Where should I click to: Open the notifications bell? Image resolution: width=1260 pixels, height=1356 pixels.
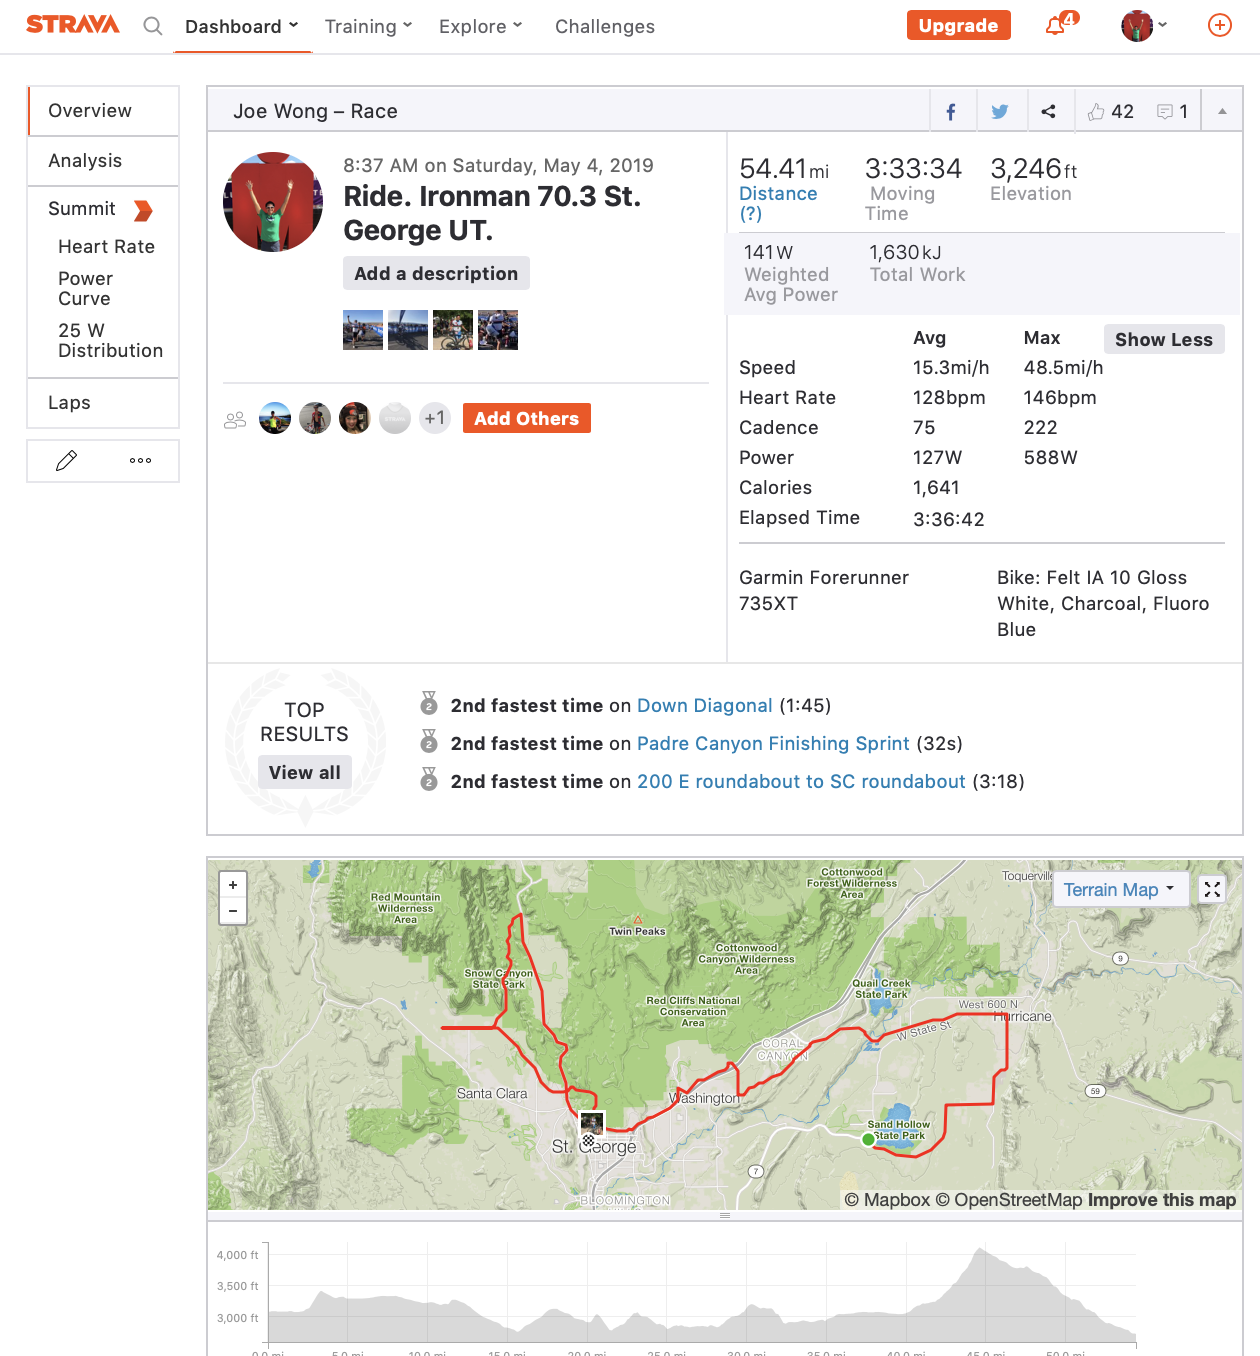1055,26
